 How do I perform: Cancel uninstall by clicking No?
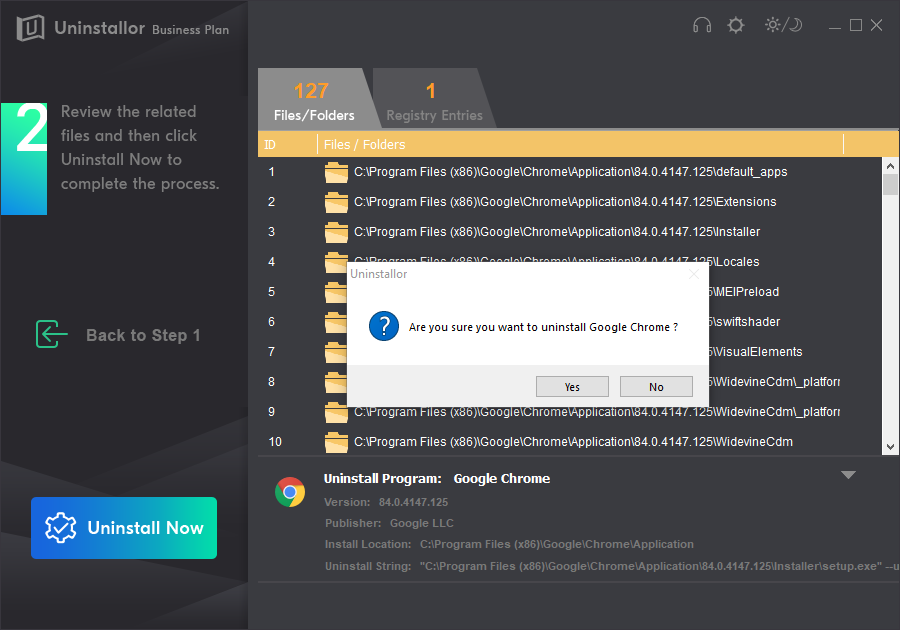click(656, 387)
